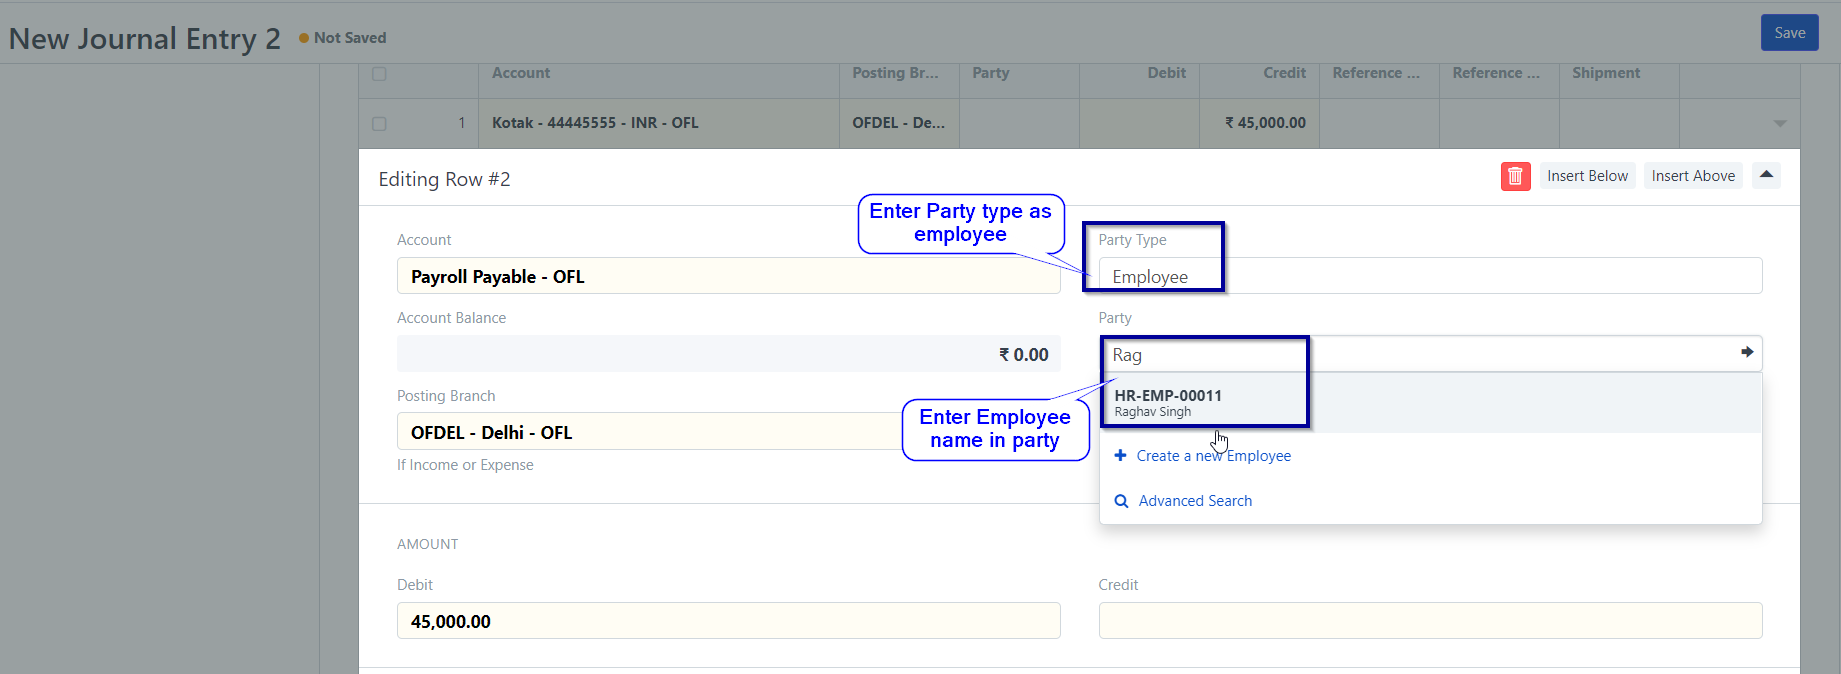
Task: Click the Account column header
Action: (x=521, y=73)
